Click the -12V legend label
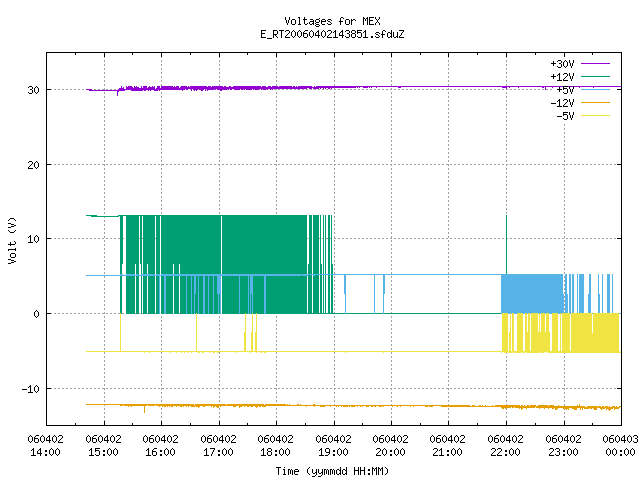Viewport: 640px width, 480px height. 562,103
